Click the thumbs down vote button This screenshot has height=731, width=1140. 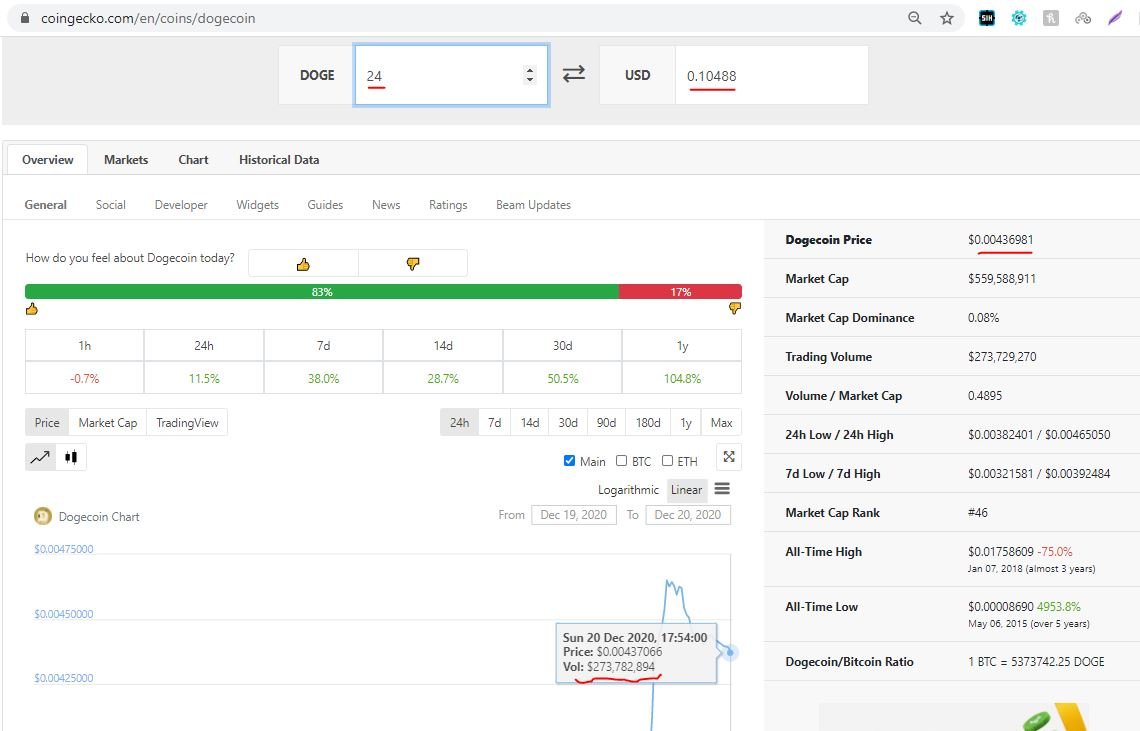pos(412,264)
